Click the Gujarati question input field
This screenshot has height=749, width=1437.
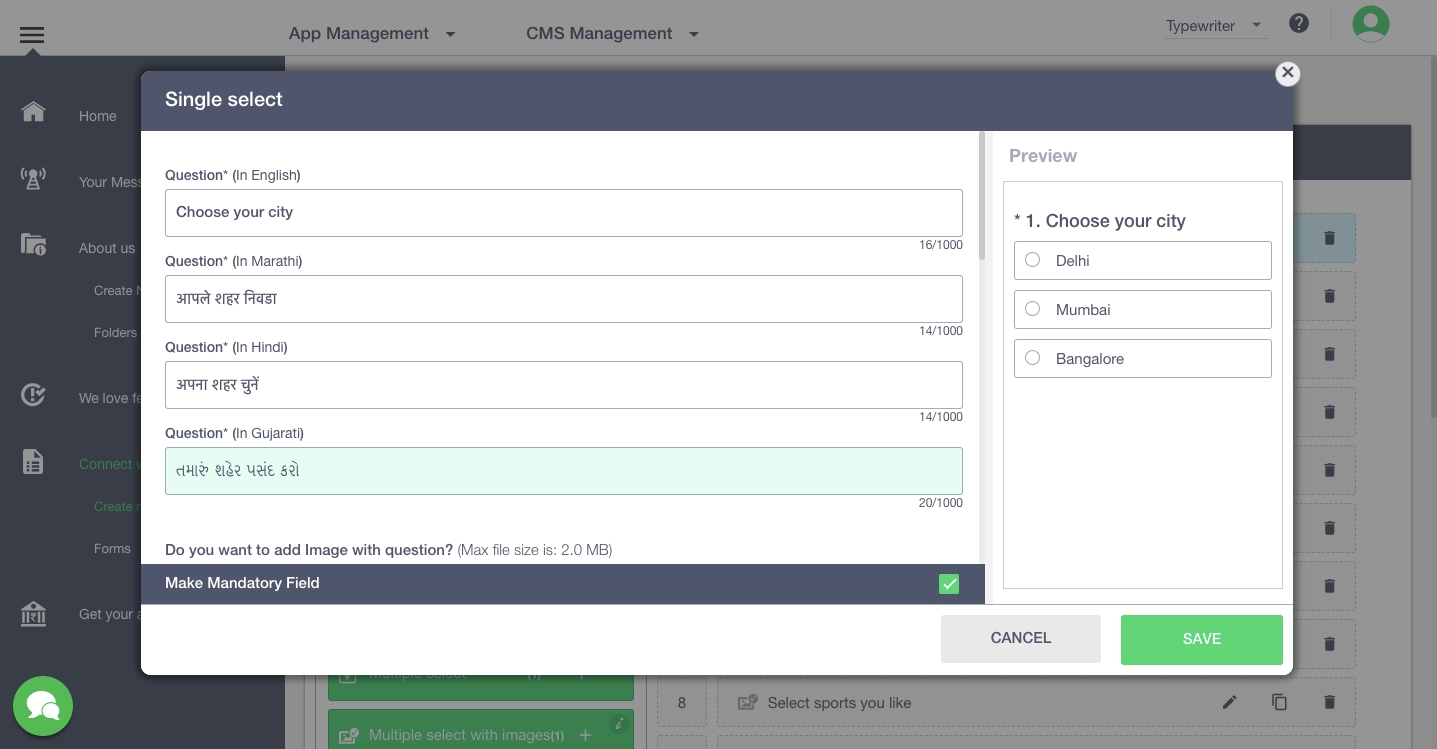coord(563,471)
